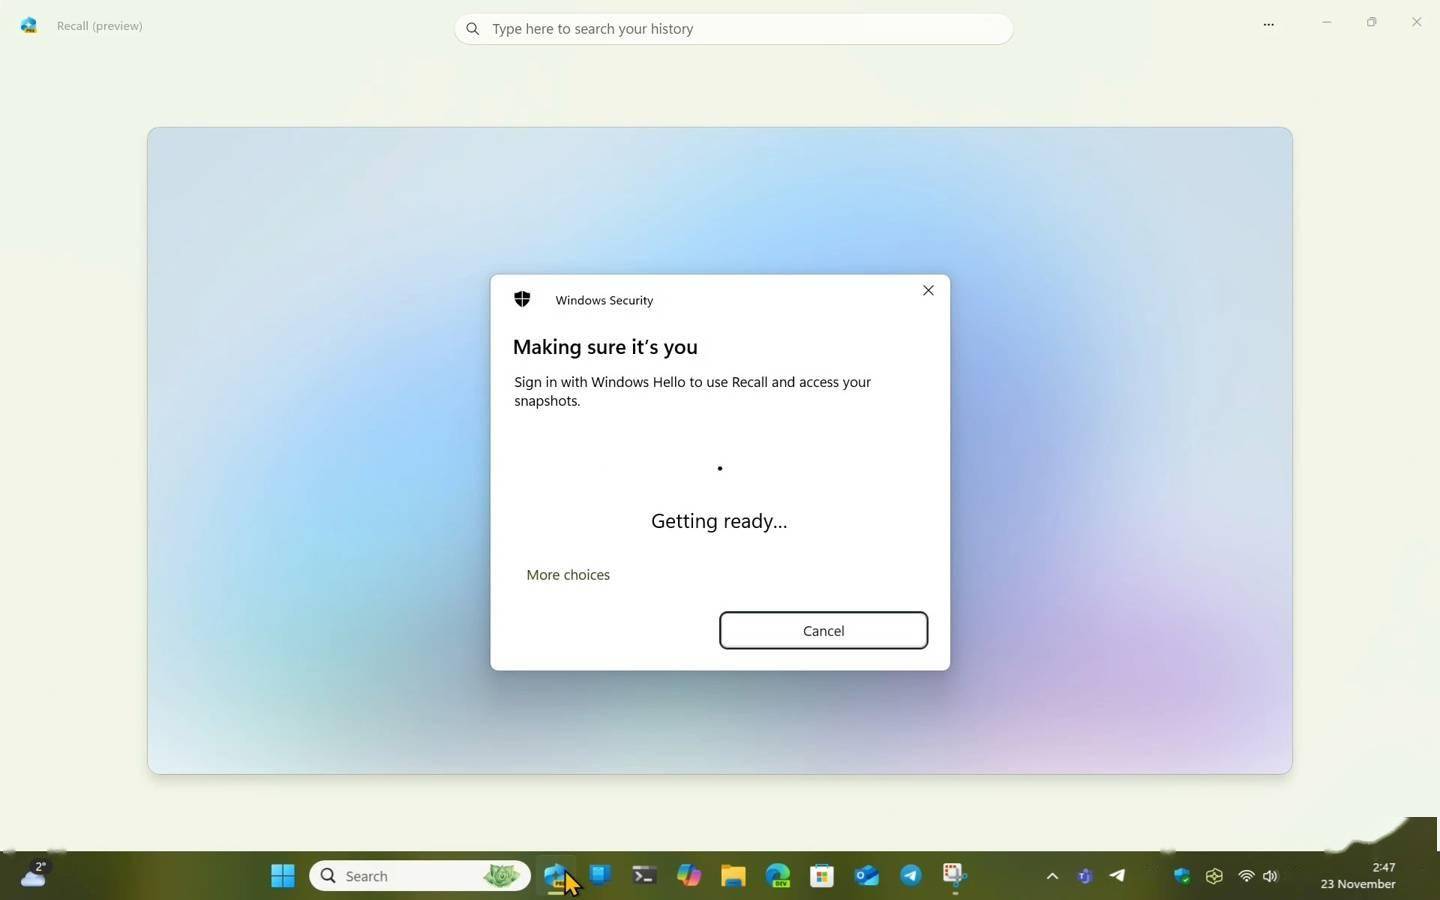The width and height of the screenshot is (1440, 900).
Task: Open the volume speaker icon
Action: pos(1270,876)
